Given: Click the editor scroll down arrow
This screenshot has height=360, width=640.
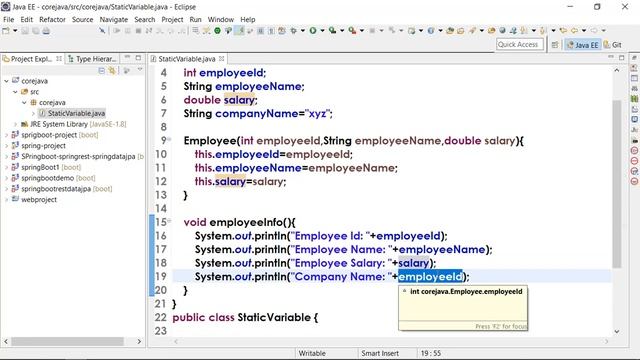Looking at the screenshot, I should coord(617,331).
